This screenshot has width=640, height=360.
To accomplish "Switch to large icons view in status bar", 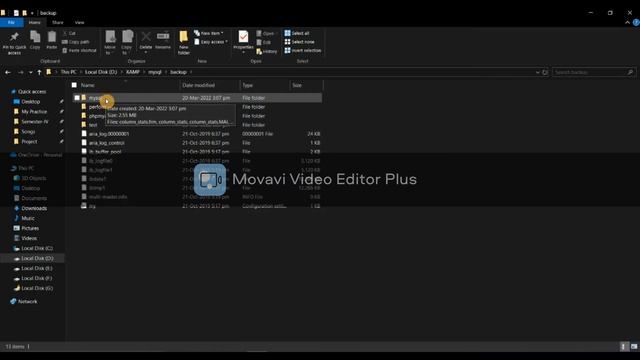I will coord(634,347).
